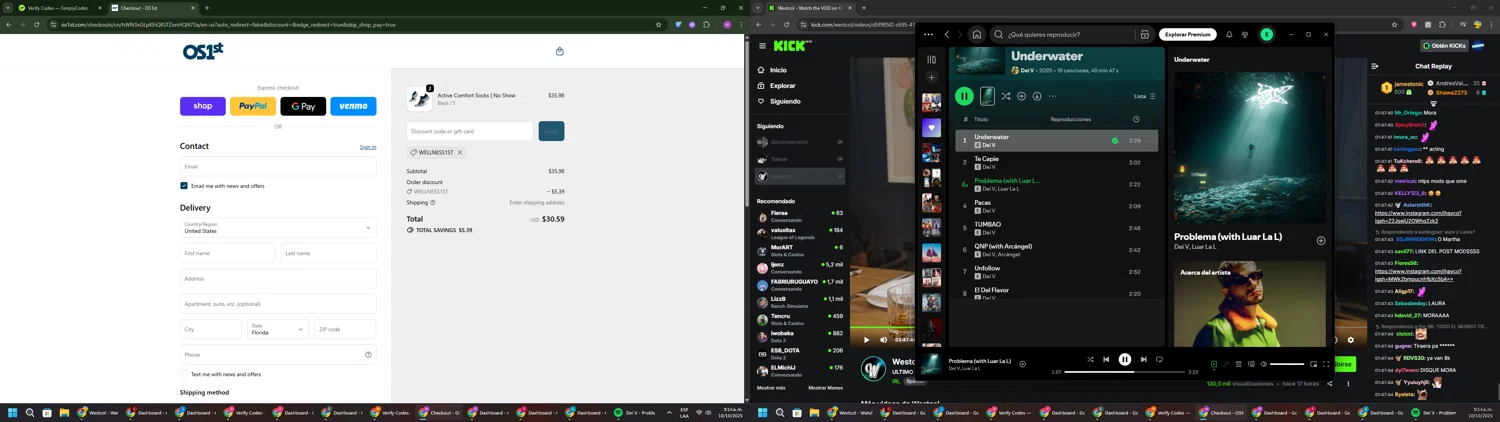
Task: Switch to the Checkout - OS1st browser tab
Action: (x=152, y=8)
